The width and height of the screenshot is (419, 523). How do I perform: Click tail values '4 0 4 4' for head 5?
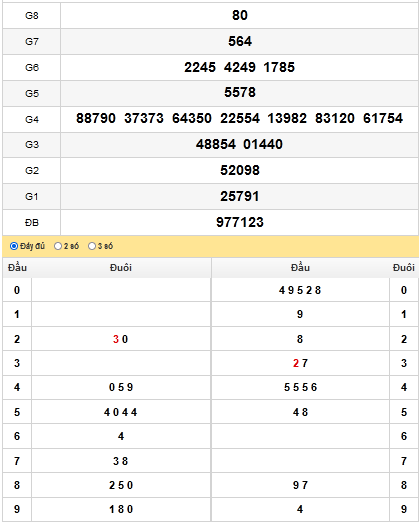point(121,412)
